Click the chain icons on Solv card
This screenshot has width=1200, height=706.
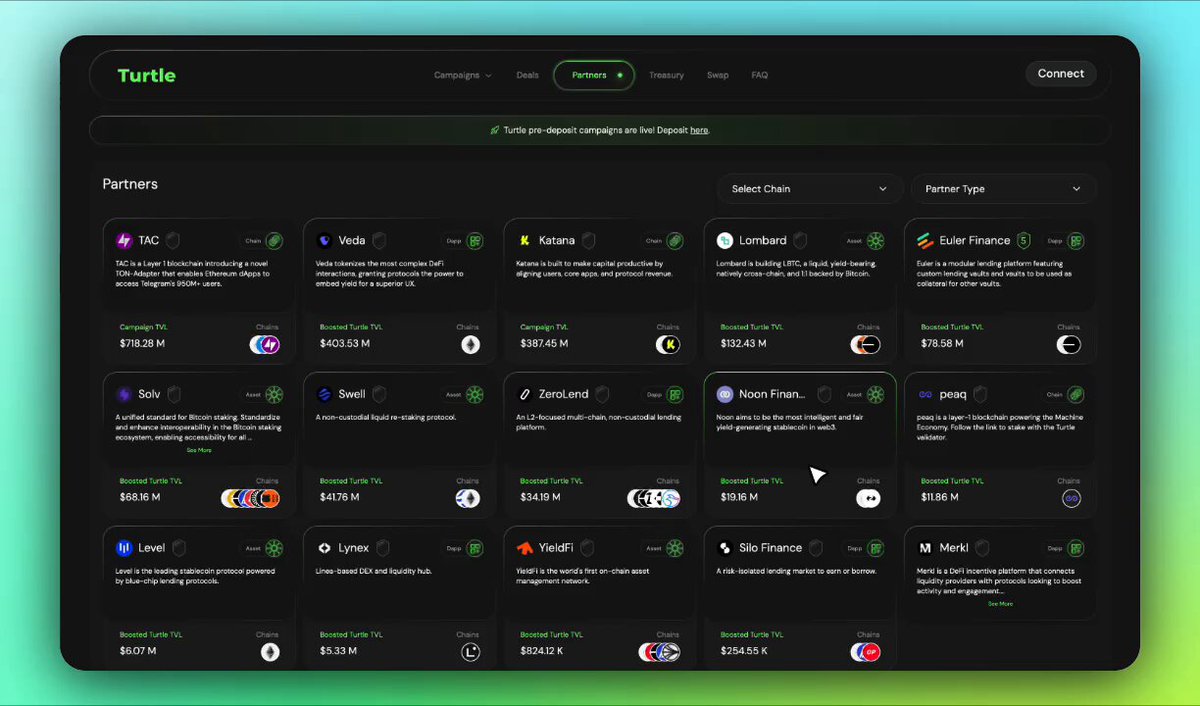point(250,498)
